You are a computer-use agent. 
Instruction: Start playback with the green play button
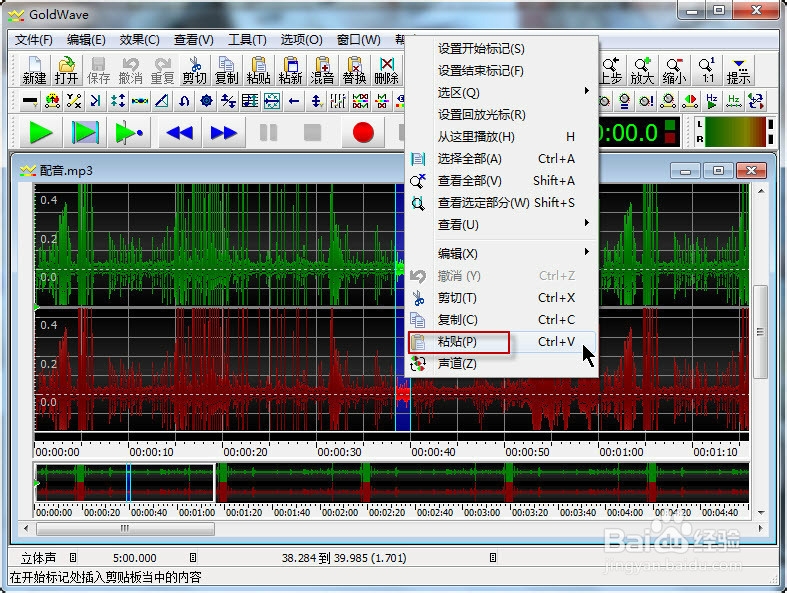tap(41, 133)
